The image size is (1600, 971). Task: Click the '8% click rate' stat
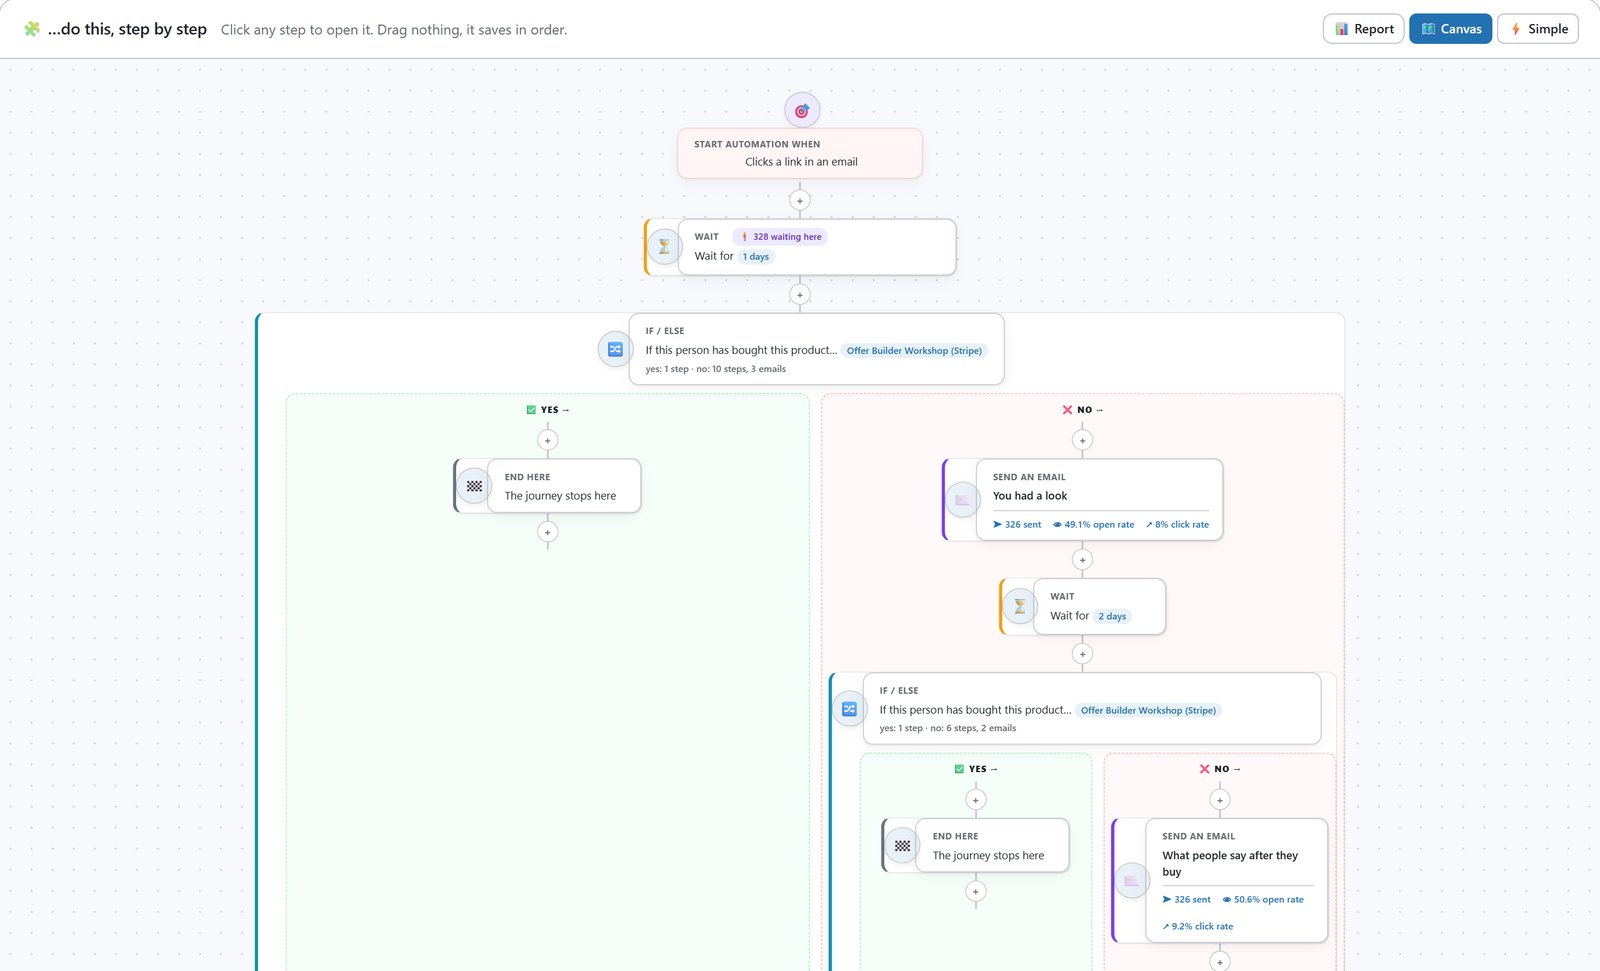pos(1177,525)
